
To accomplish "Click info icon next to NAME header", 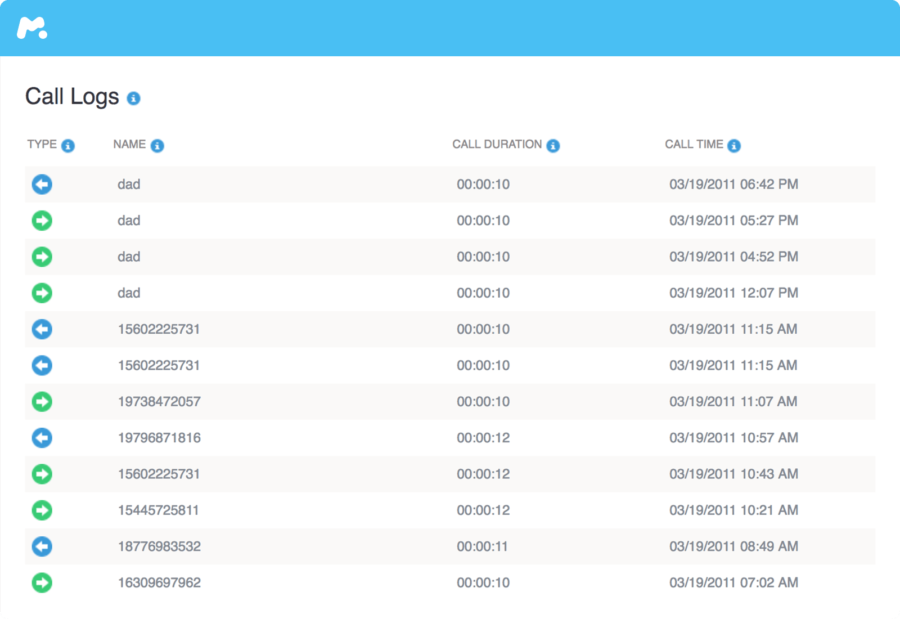I will click(x=157, y=145).
